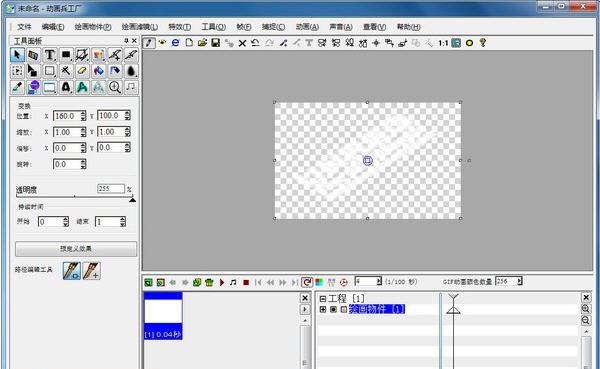
Task: Toggle visibility of drawing object [1] layer
Action: pyautogui.click(x=333, y=309)
